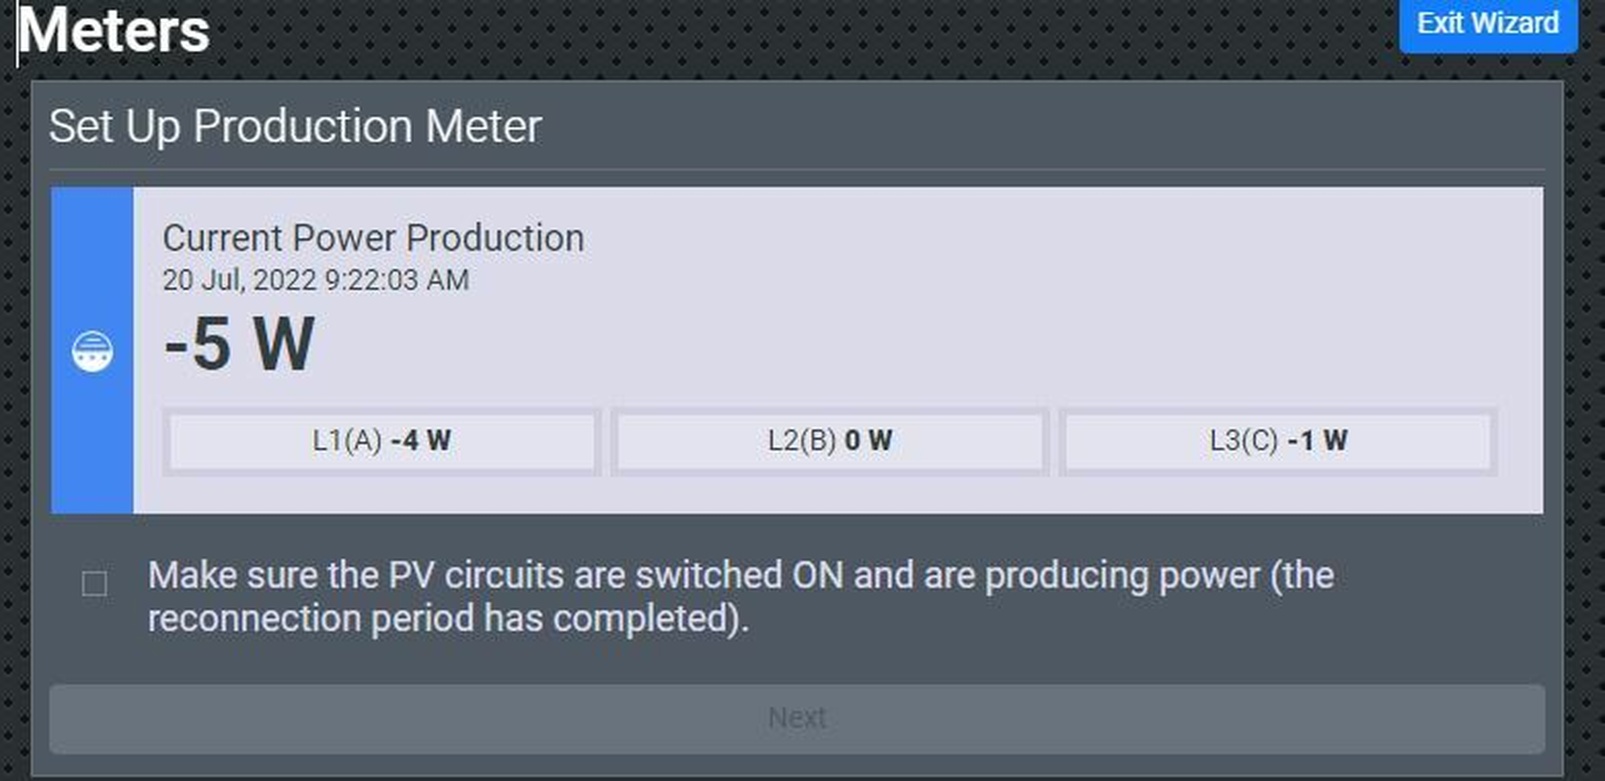
Task: Click the 20 Jul, 2022 timestamp
Action: point(315,280)
